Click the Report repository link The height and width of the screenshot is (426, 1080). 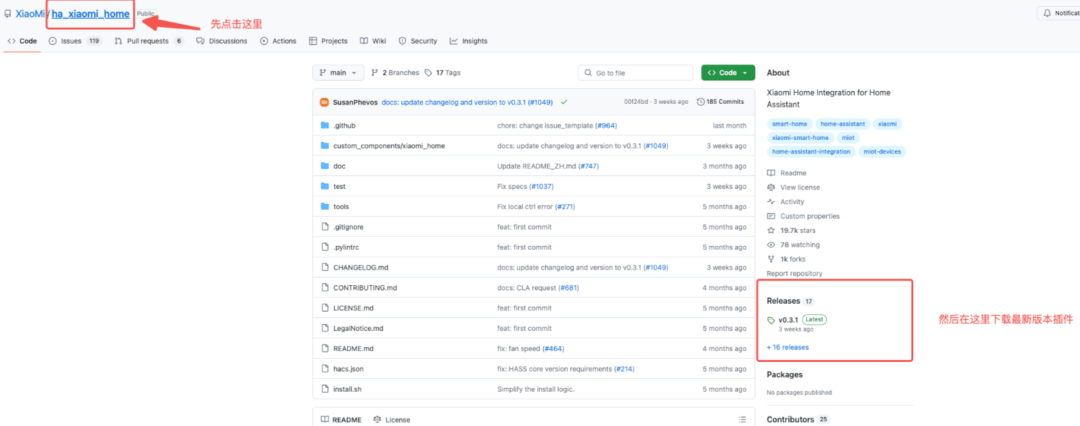[794, 274]
